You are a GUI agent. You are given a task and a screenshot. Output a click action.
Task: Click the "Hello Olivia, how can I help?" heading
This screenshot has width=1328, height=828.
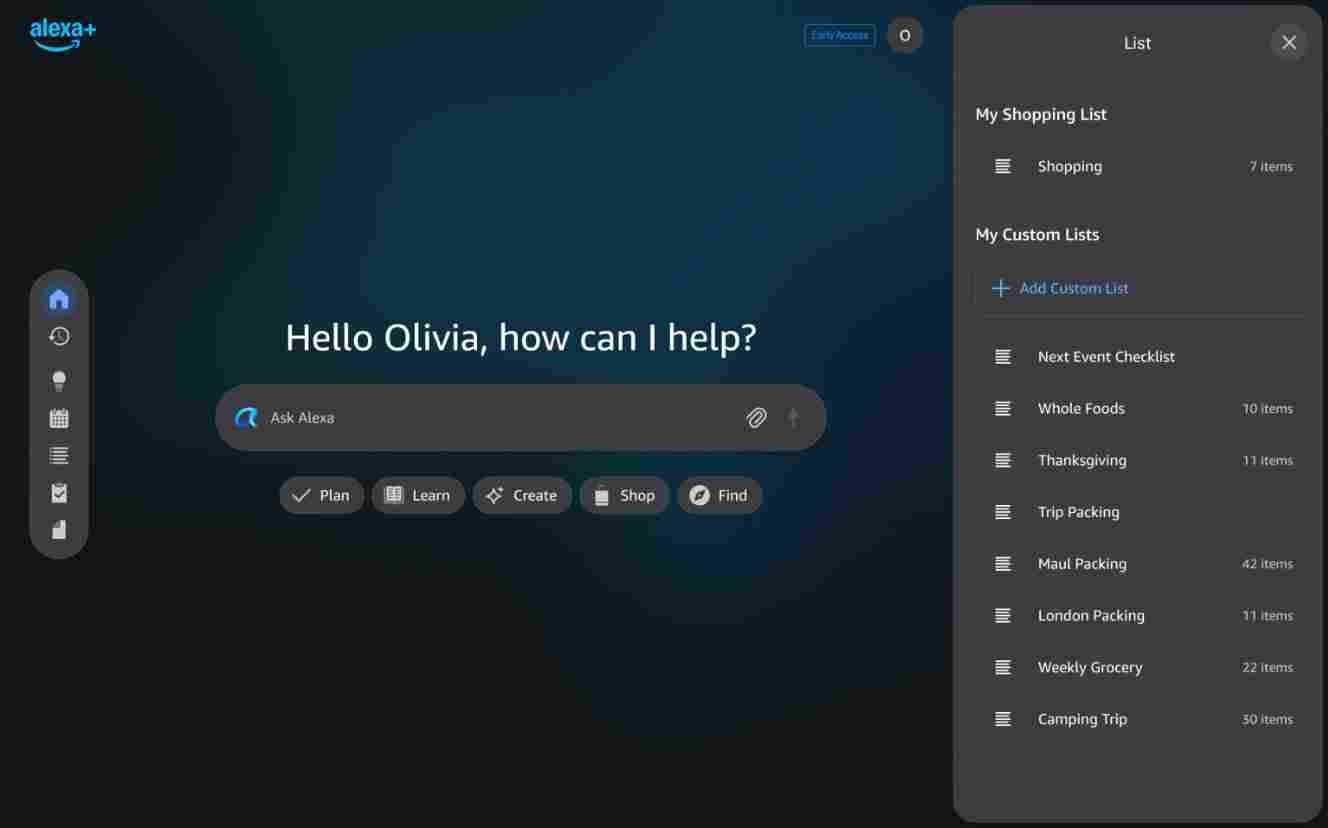pyautogui.click(x=521, y=338)
